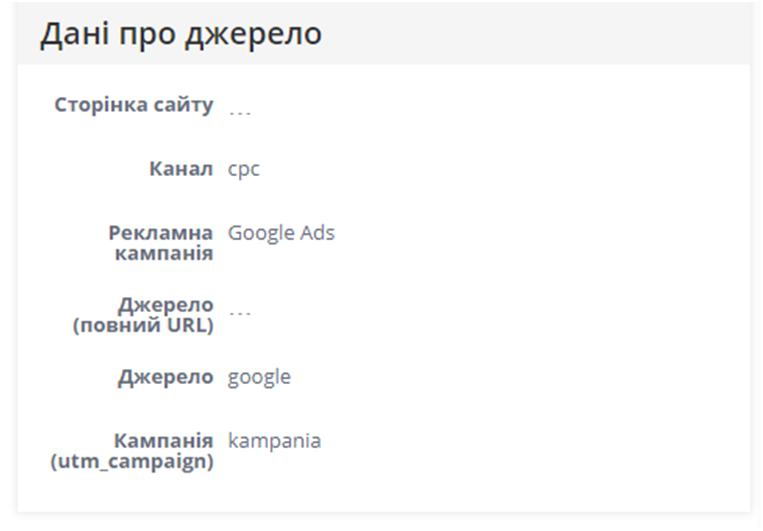763x531 pixels.
Task: Select the ellipsis value beside Сторінка сайту
Action: 240,110
